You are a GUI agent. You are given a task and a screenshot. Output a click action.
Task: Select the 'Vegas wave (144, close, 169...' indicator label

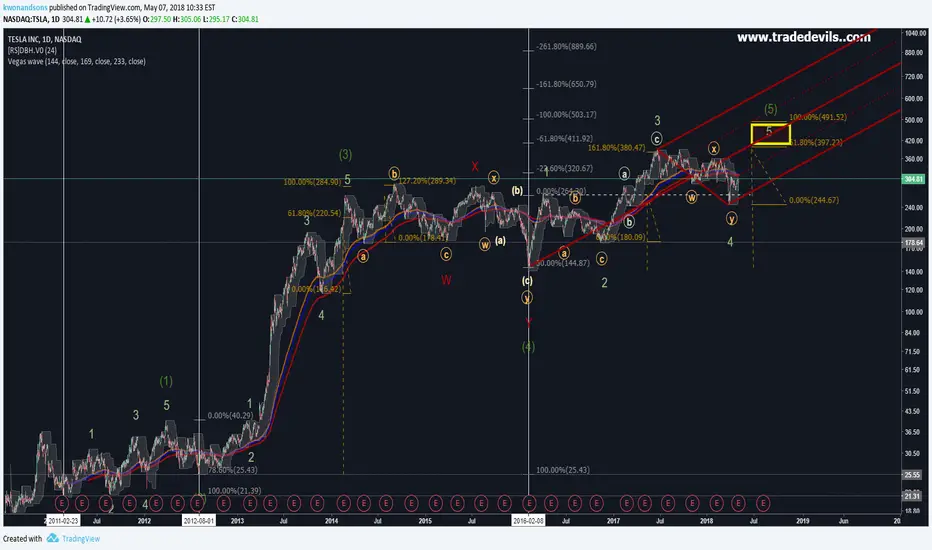tap(77, 61)
